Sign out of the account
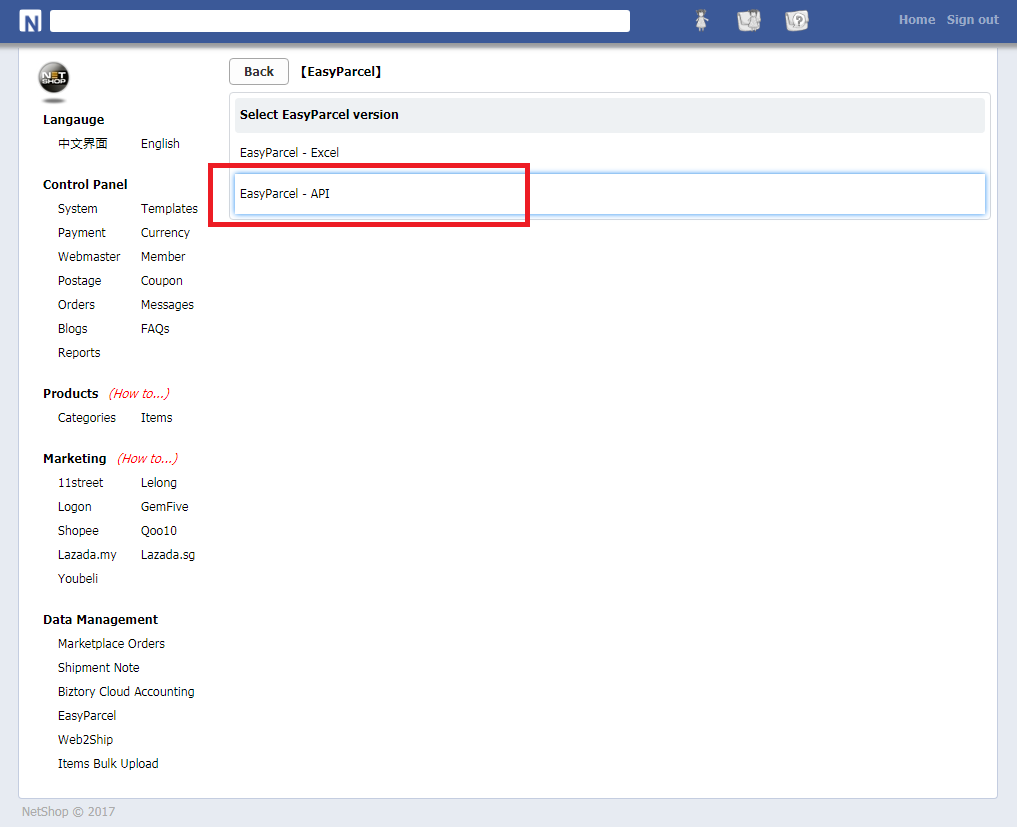The width and height of the screenshot is (1017, 827). pos(972,19)
